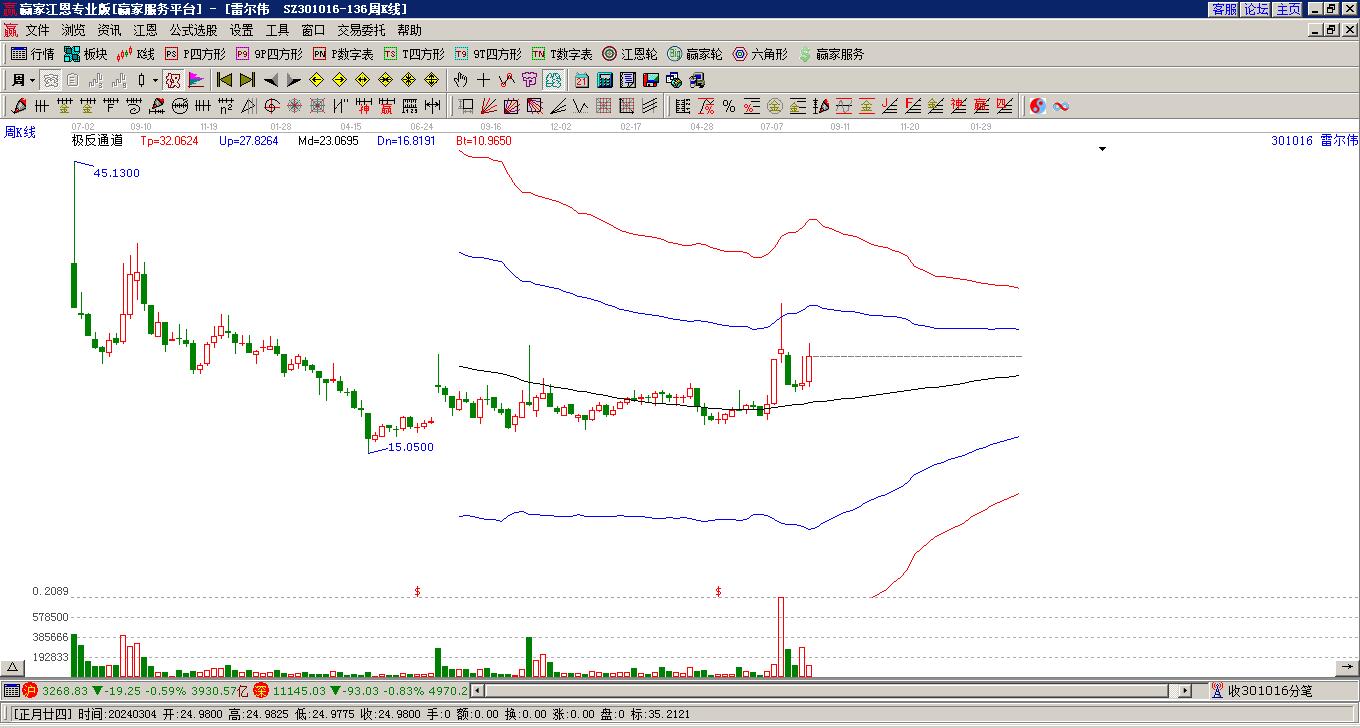The image size is (1360, 728).
Task: Click the yin-yang icon in drawing toolbar
Action: pyautogui.click(x=1037, y=106)
